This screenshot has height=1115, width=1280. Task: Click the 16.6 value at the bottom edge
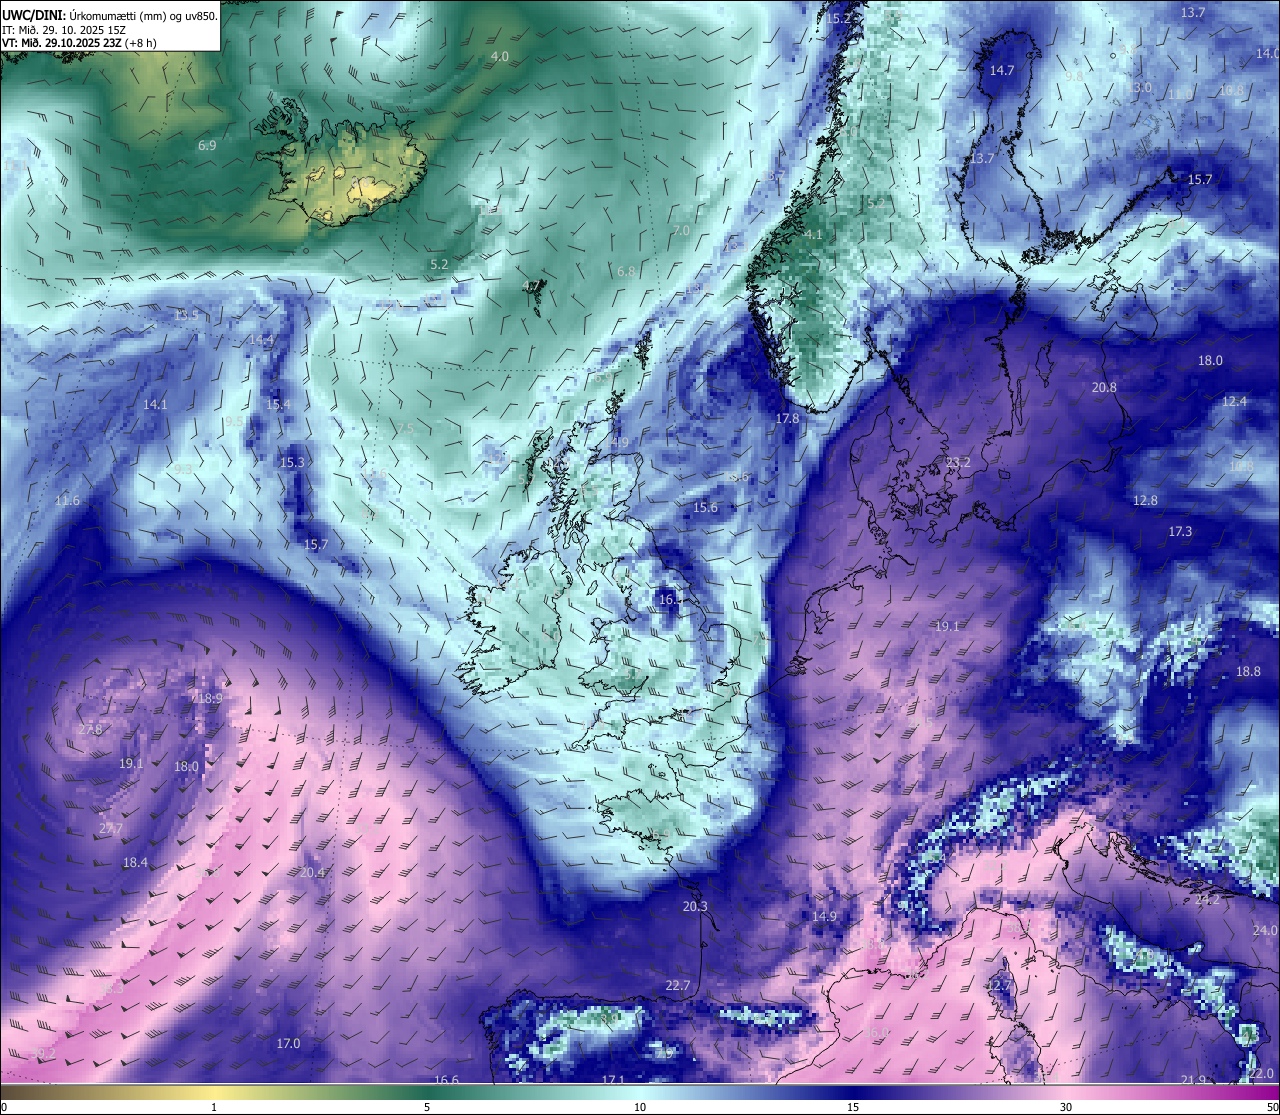pos(446,1080)
